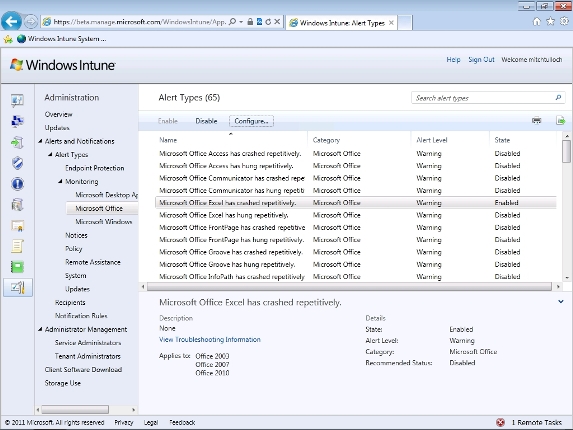Open the Administration workspace icon
Image resolution: width=573 pixels, height=430 pixels.
coord(17,288)
